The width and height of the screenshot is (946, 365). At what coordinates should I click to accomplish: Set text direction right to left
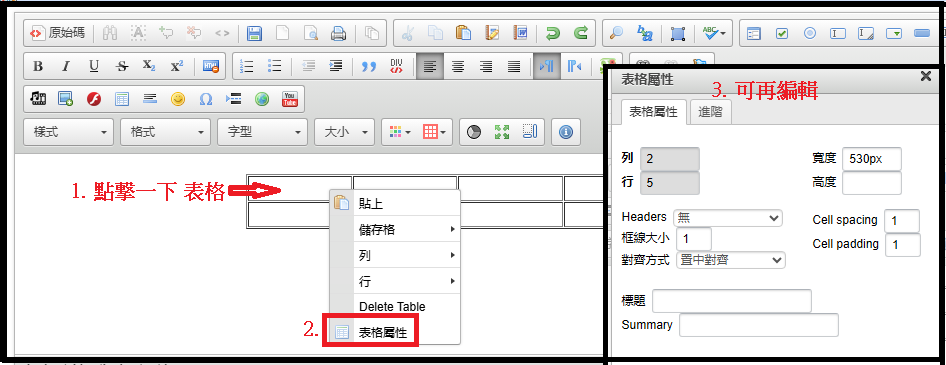[574, 66]
